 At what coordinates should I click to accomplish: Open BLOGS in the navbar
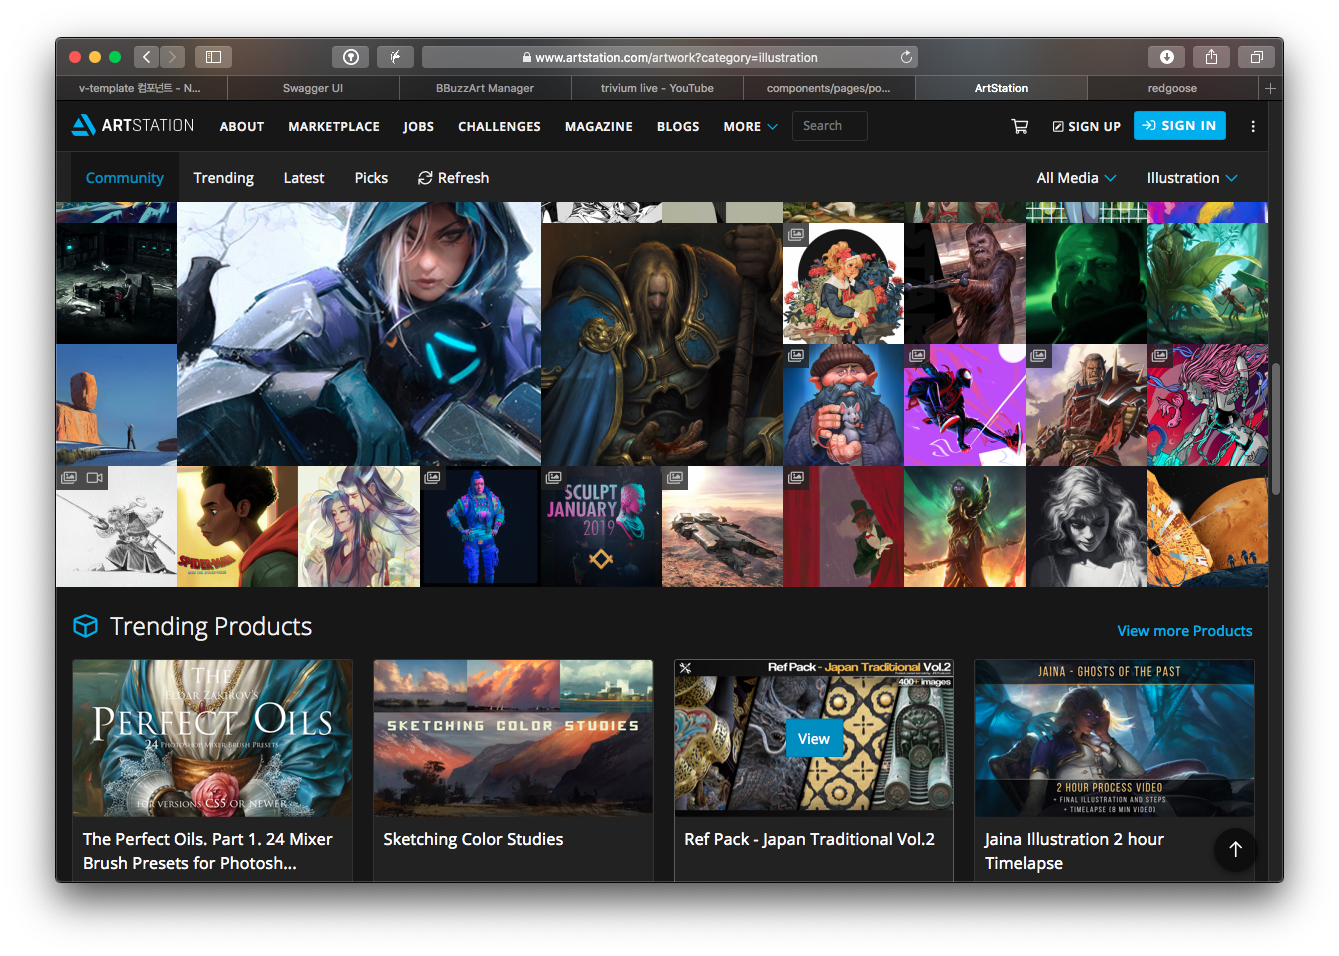678,127
